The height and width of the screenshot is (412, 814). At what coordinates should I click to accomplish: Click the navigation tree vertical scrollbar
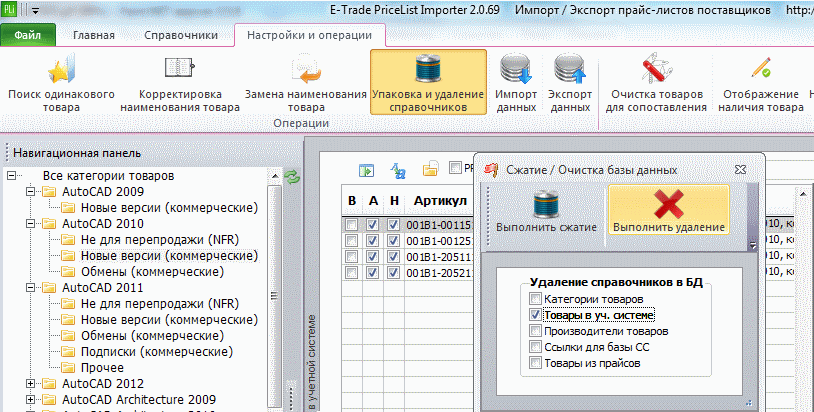[275, 296]
